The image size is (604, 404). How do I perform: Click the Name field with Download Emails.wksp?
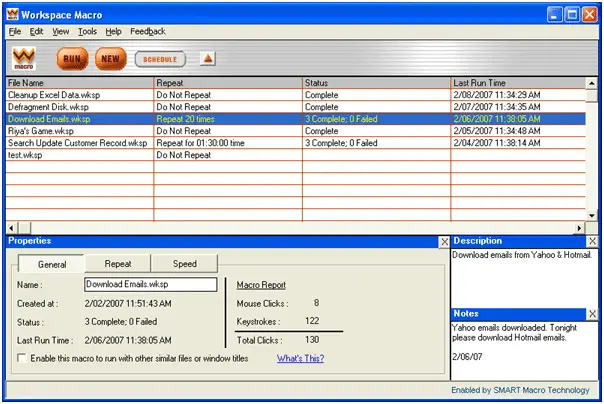tap(150, 284)
